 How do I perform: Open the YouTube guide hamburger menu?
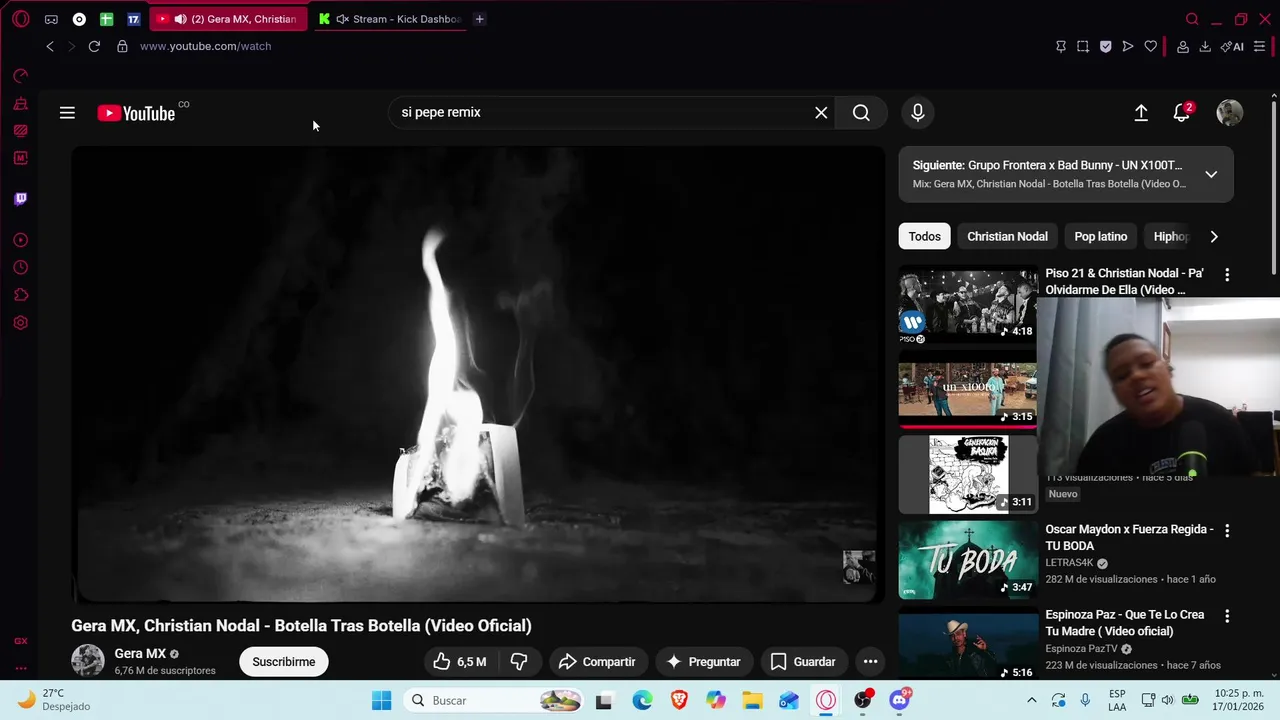tap(67, 113)
